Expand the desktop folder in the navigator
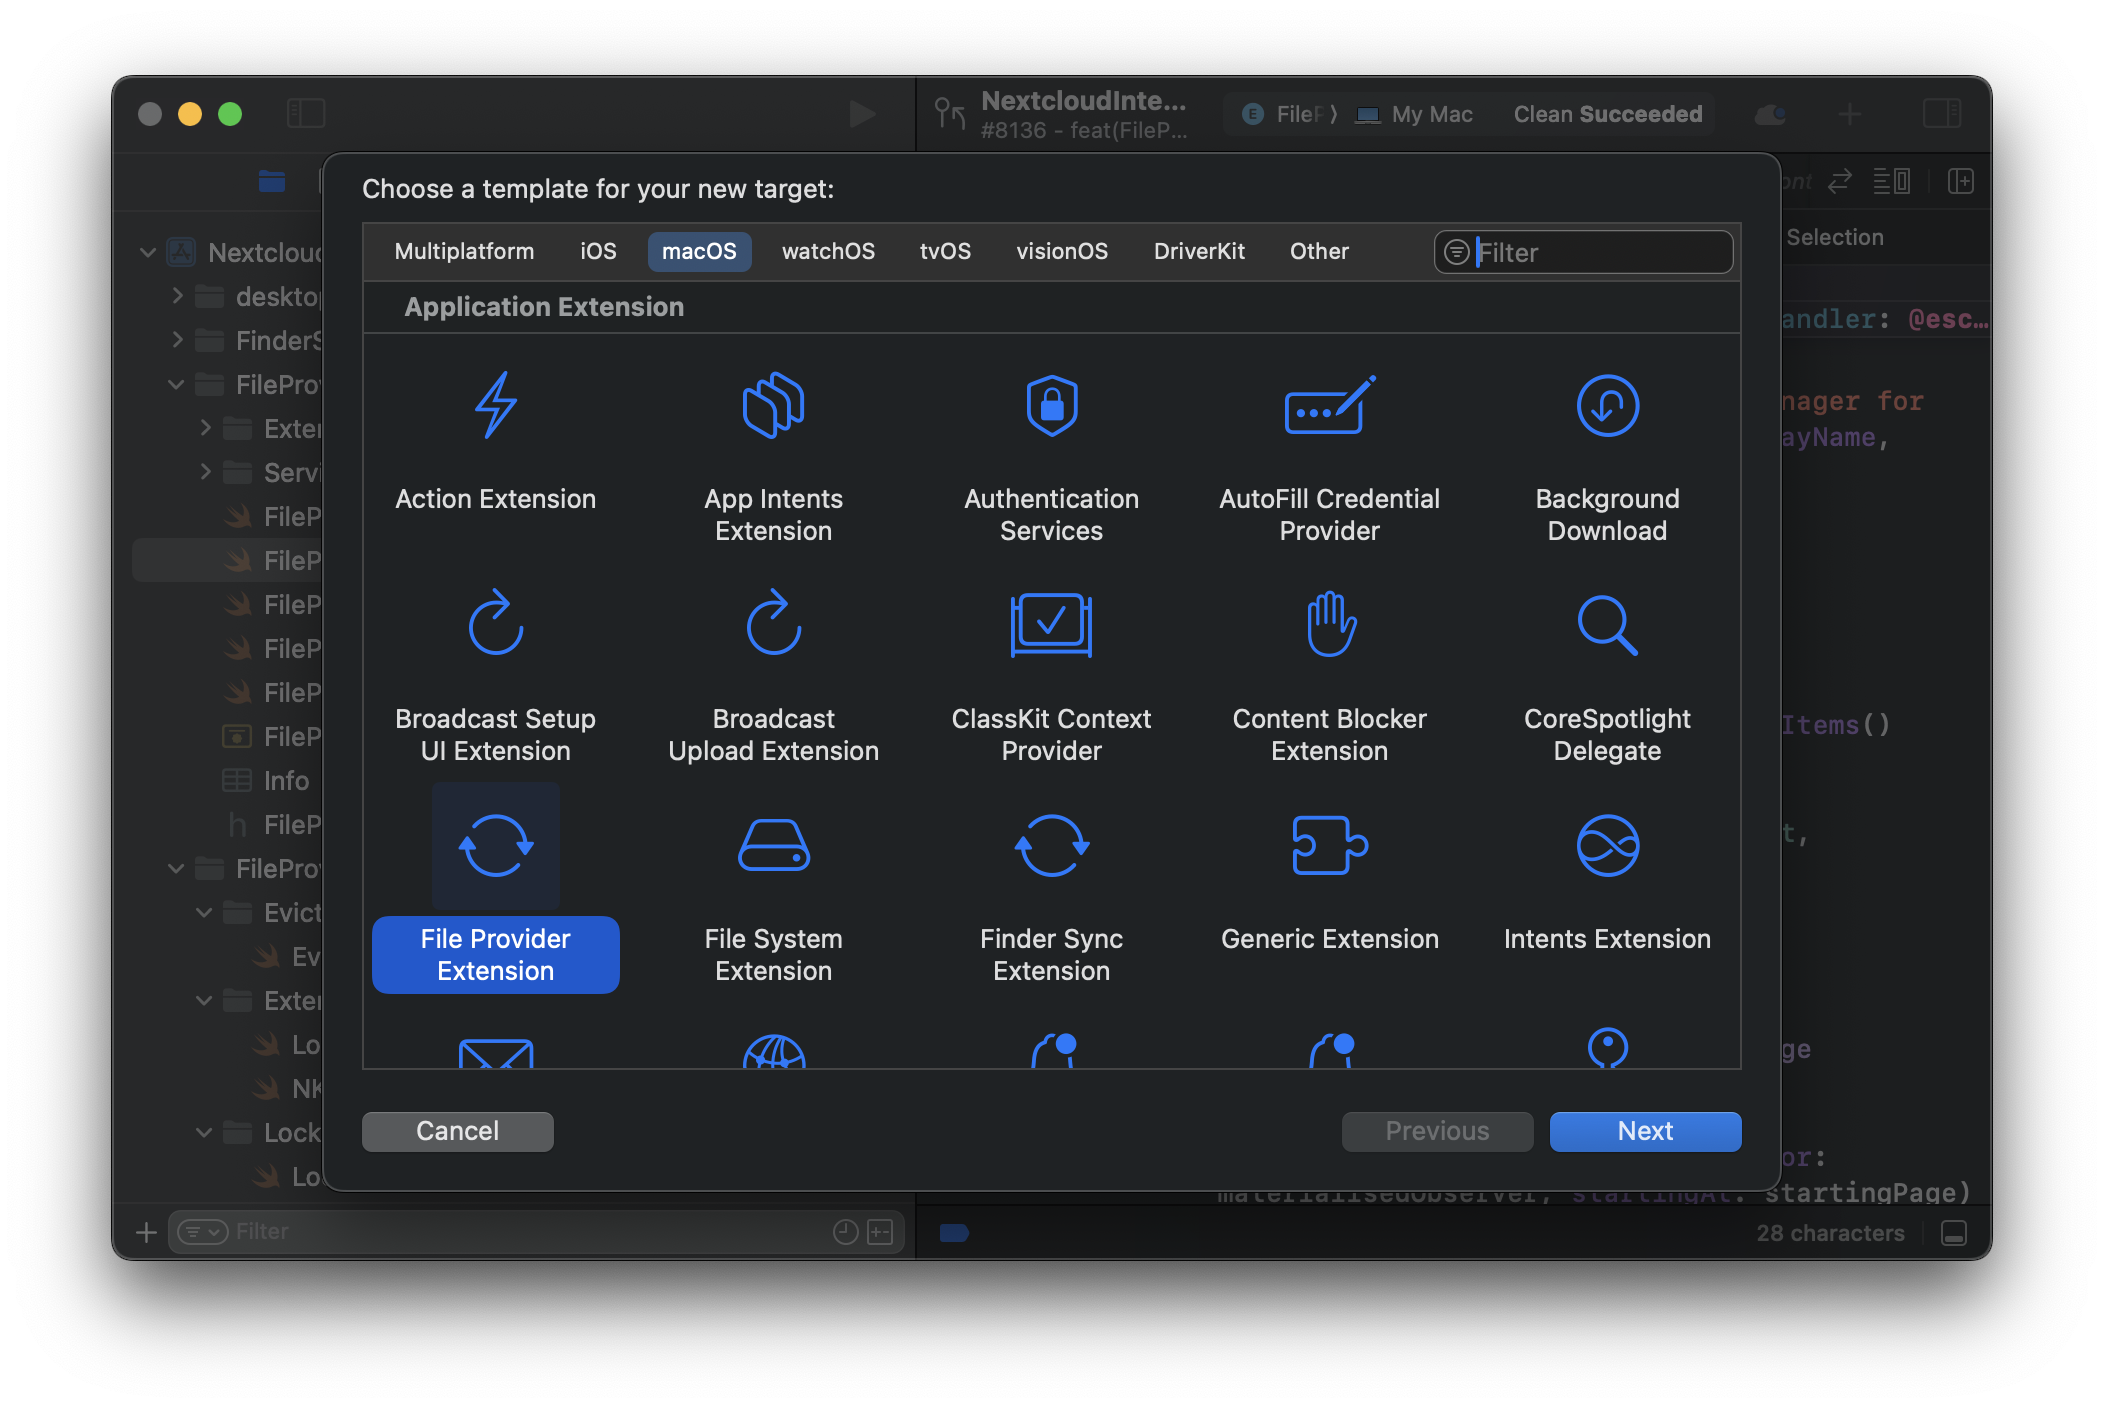Screen dimensions: 2104x1408 [177, 296]
